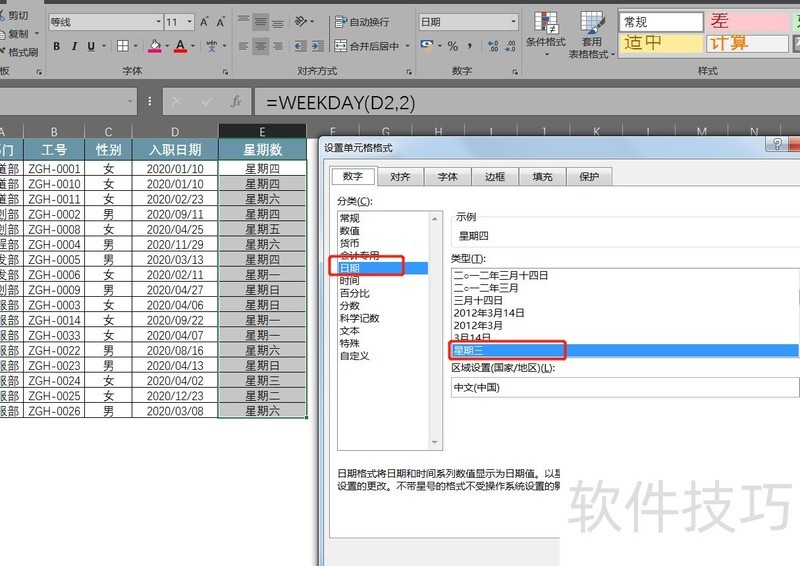Screen dimensions: 800x566
Task: Open the font color dropdown arrow
Action: [x=193, y=46]
